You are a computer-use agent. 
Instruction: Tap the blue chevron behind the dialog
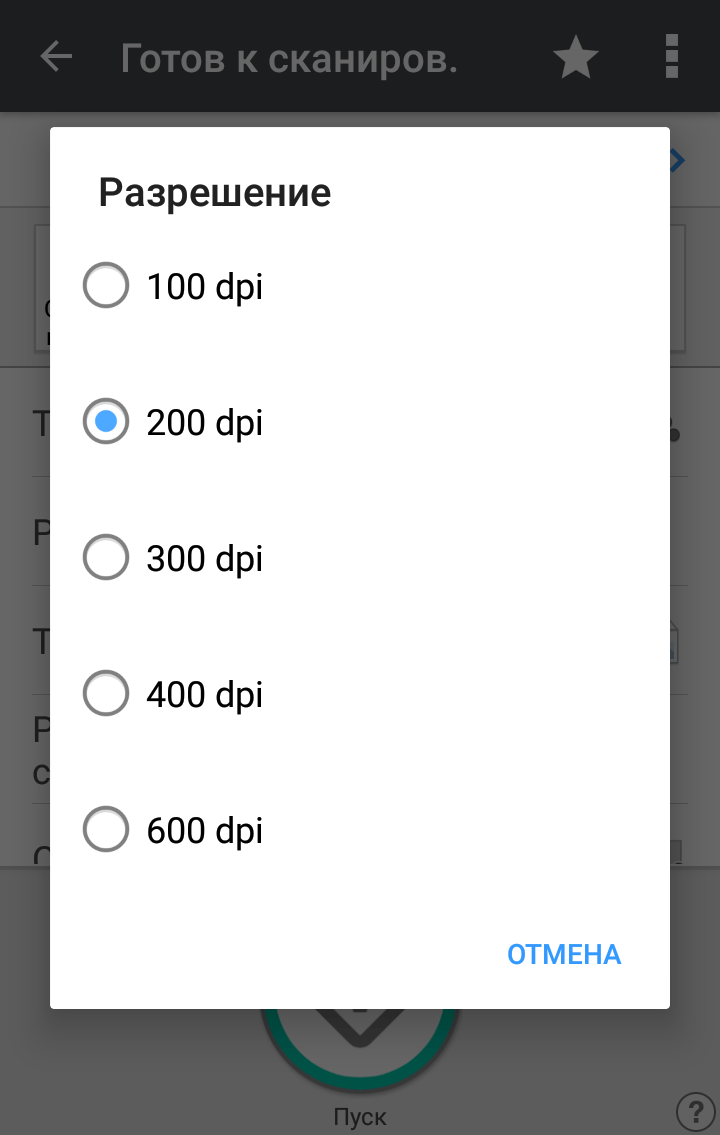click(679, 160)
